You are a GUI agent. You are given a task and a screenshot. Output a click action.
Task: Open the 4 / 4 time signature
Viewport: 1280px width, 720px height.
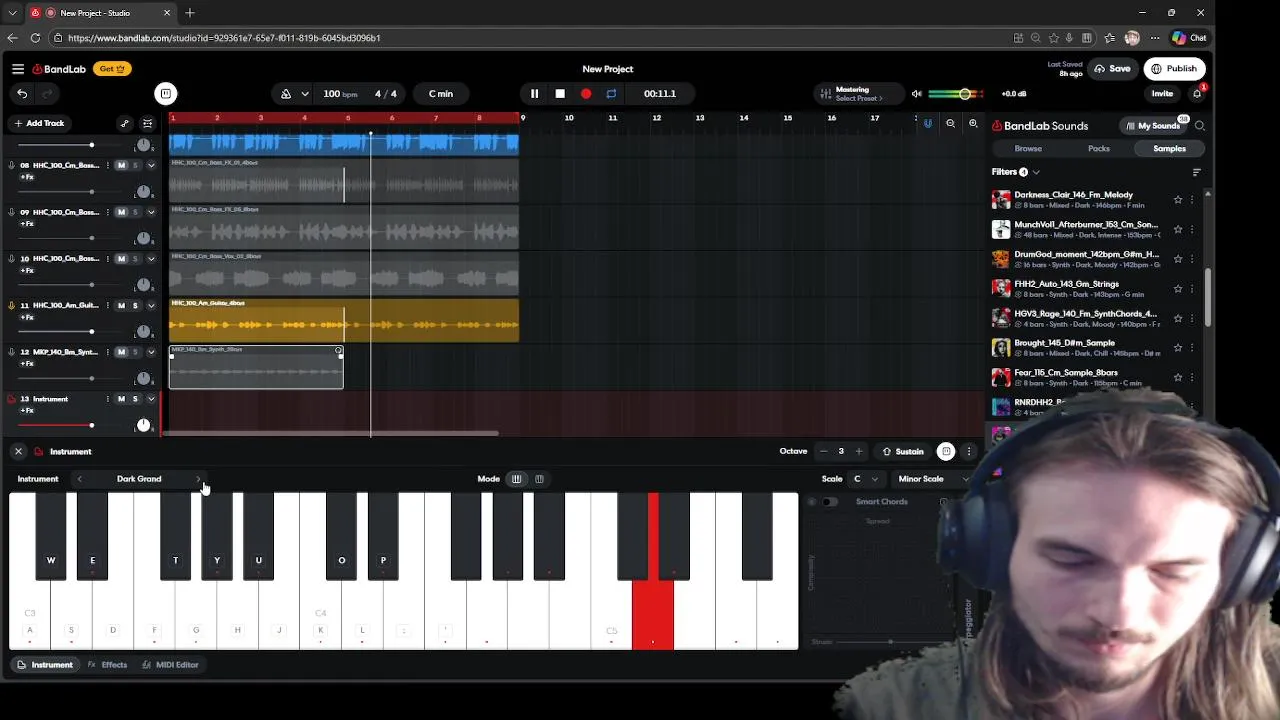386,94
